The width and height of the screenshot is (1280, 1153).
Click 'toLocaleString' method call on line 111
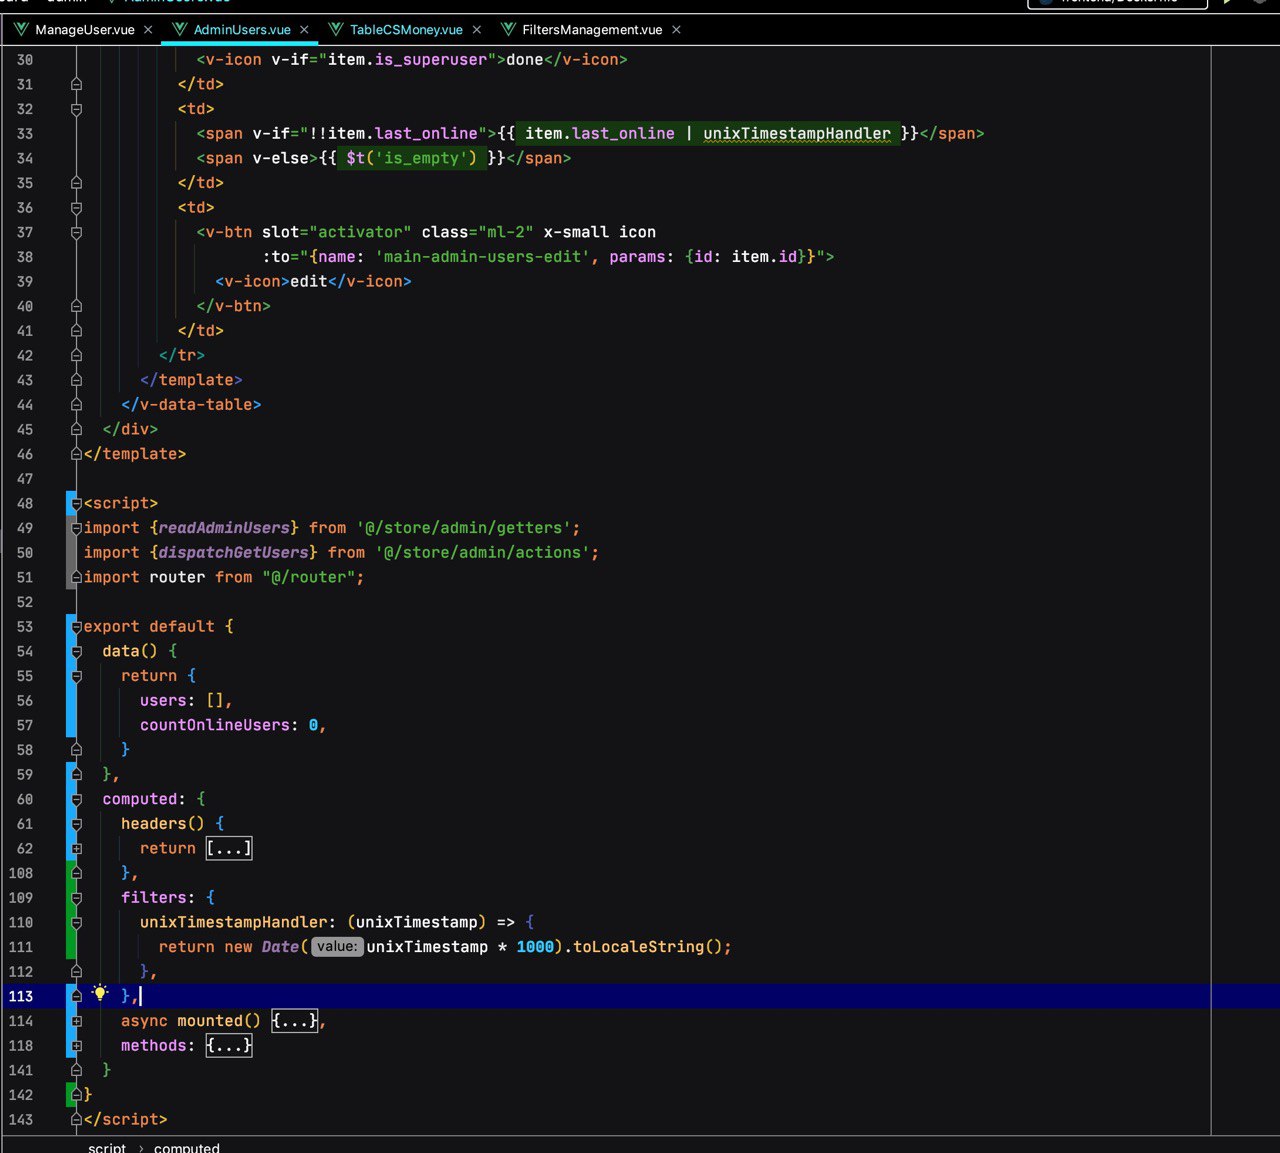(639, 947)
